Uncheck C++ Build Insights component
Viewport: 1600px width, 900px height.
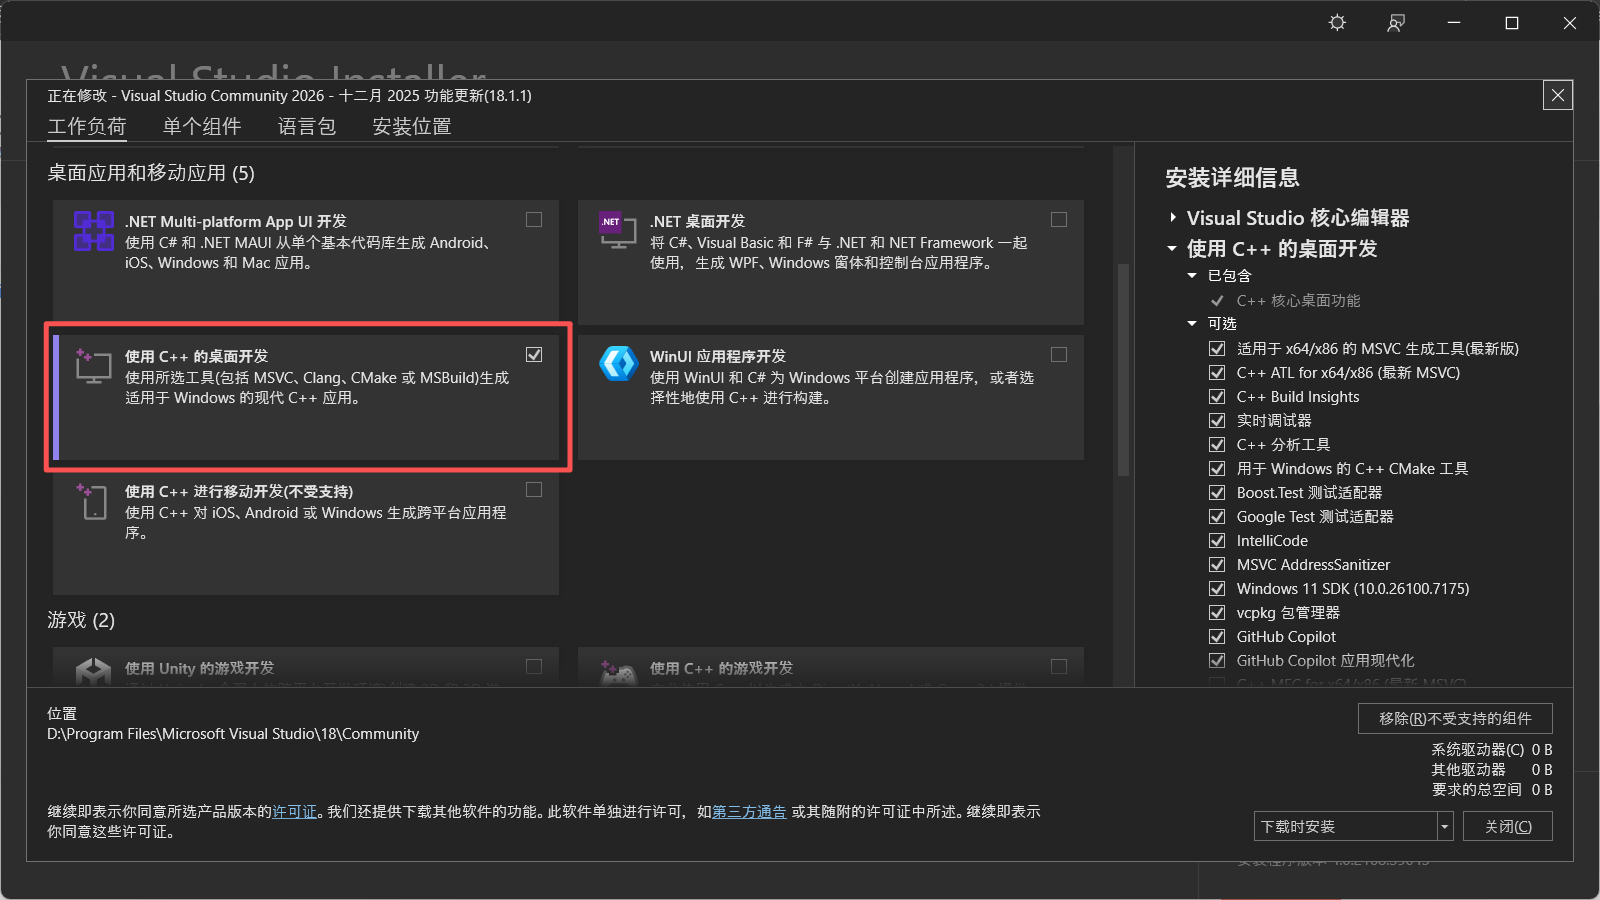[1217, 397]
